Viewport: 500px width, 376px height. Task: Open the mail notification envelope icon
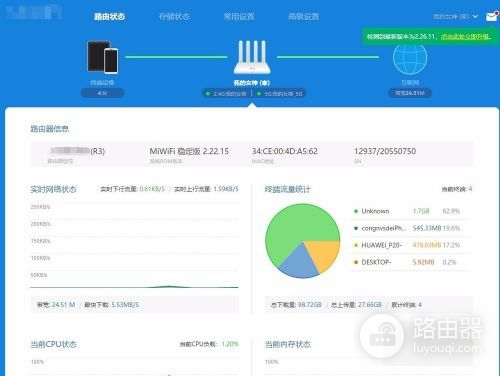[491, 17]
